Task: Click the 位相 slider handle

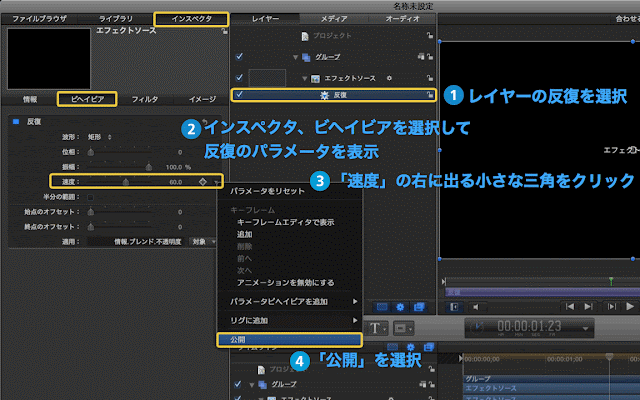Action: coord(91,152)
